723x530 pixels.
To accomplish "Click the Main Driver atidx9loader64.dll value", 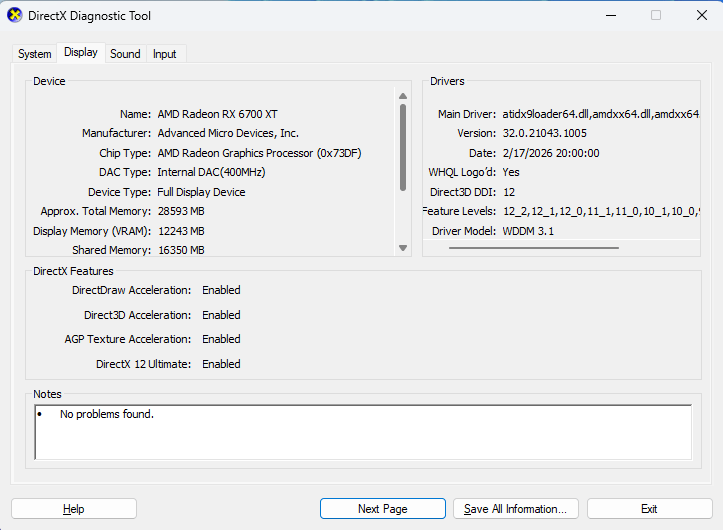I will click(601, 114).
